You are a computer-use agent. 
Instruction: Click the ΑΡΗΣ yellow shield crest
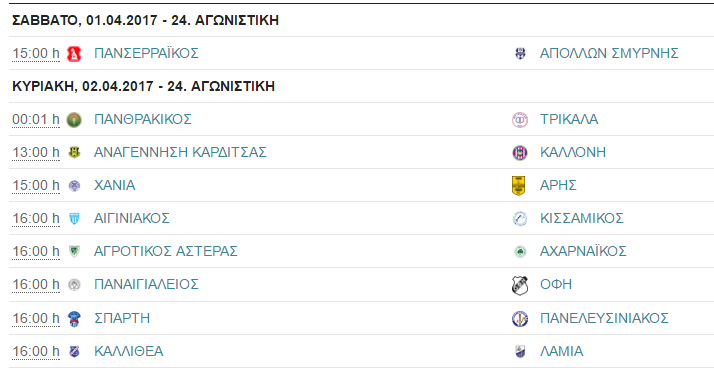click(519, 186)
